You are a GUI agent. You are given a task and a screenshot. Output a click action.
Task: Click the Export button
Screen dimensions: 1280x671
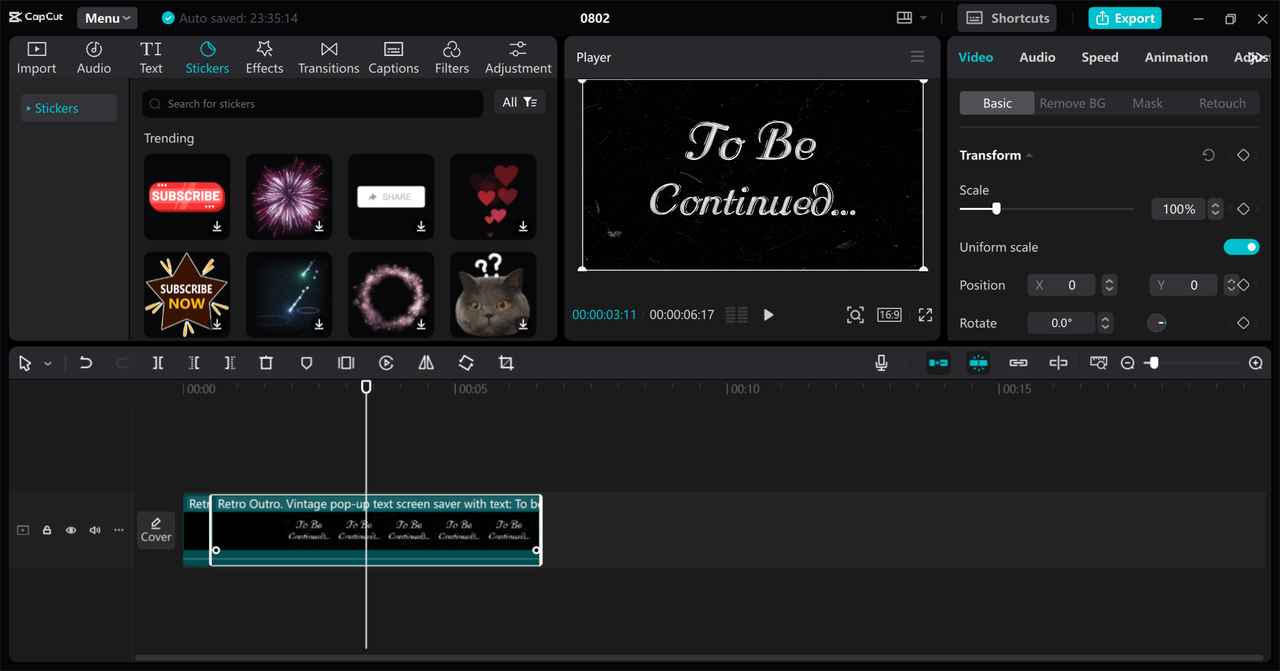1125,18
